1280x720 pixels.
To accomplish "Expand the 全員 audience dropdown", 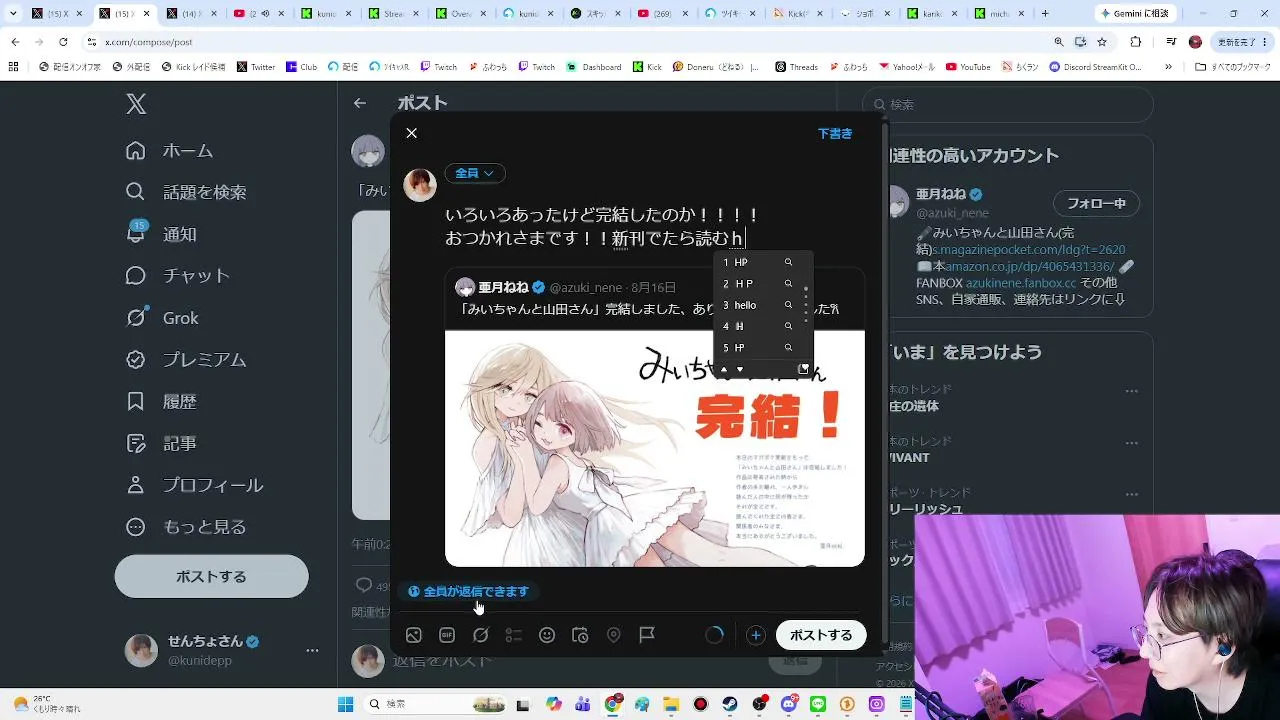I will 475,173.
